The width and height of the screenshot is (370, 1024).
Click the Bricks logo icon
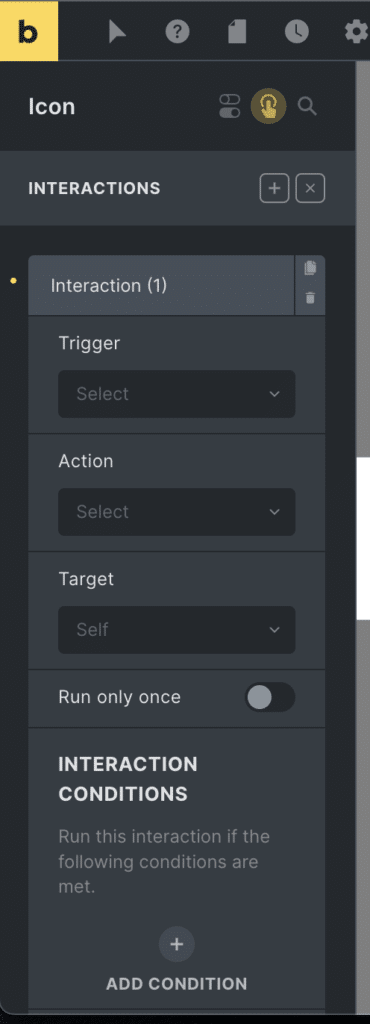click(29, 31)
